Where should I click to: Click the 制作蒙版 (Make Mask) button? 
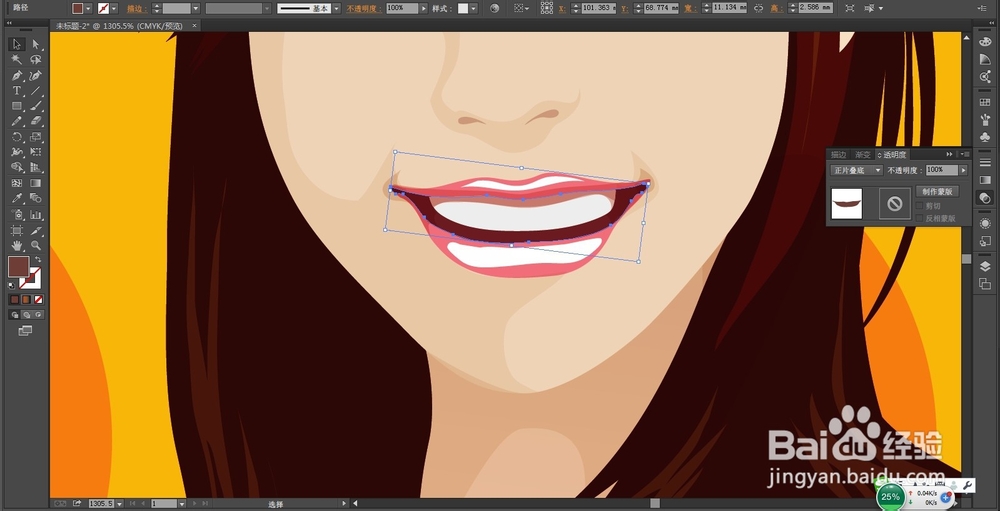coord(937,191)
